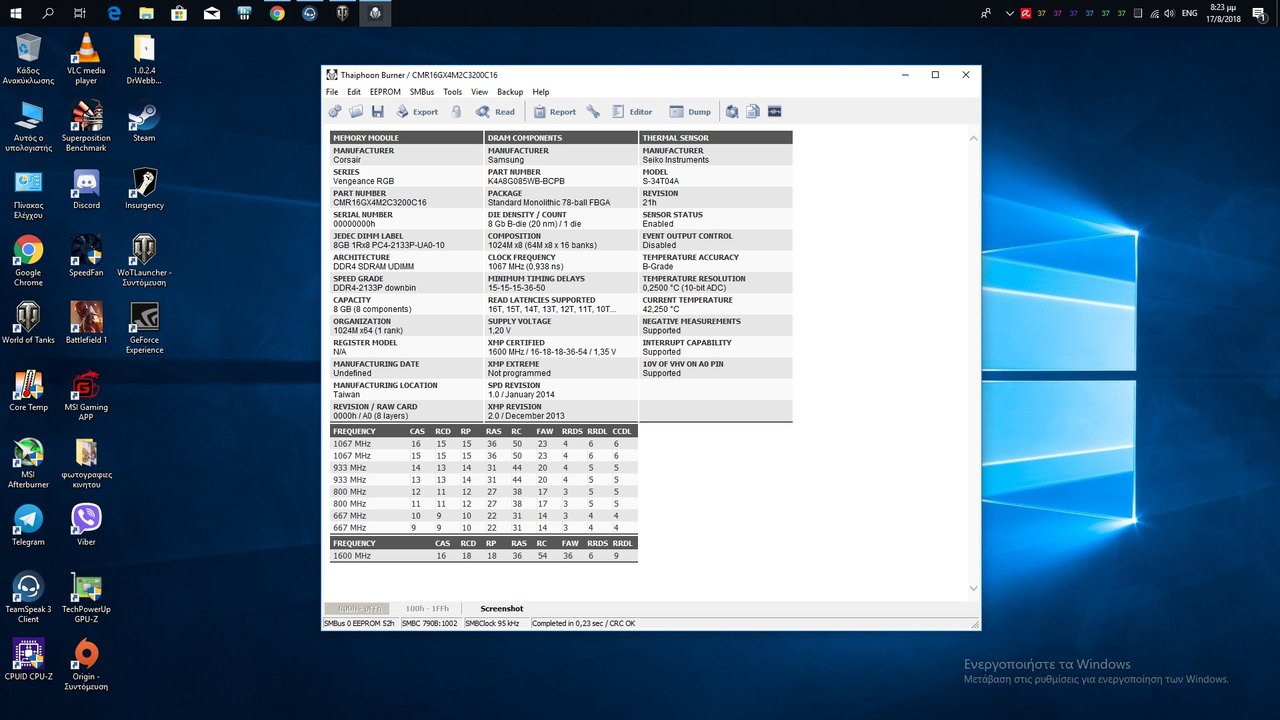The width and height of the screenshot is (1280, 720).
Task: Switch to the Screenshot tab
Action: coord(501,608)
